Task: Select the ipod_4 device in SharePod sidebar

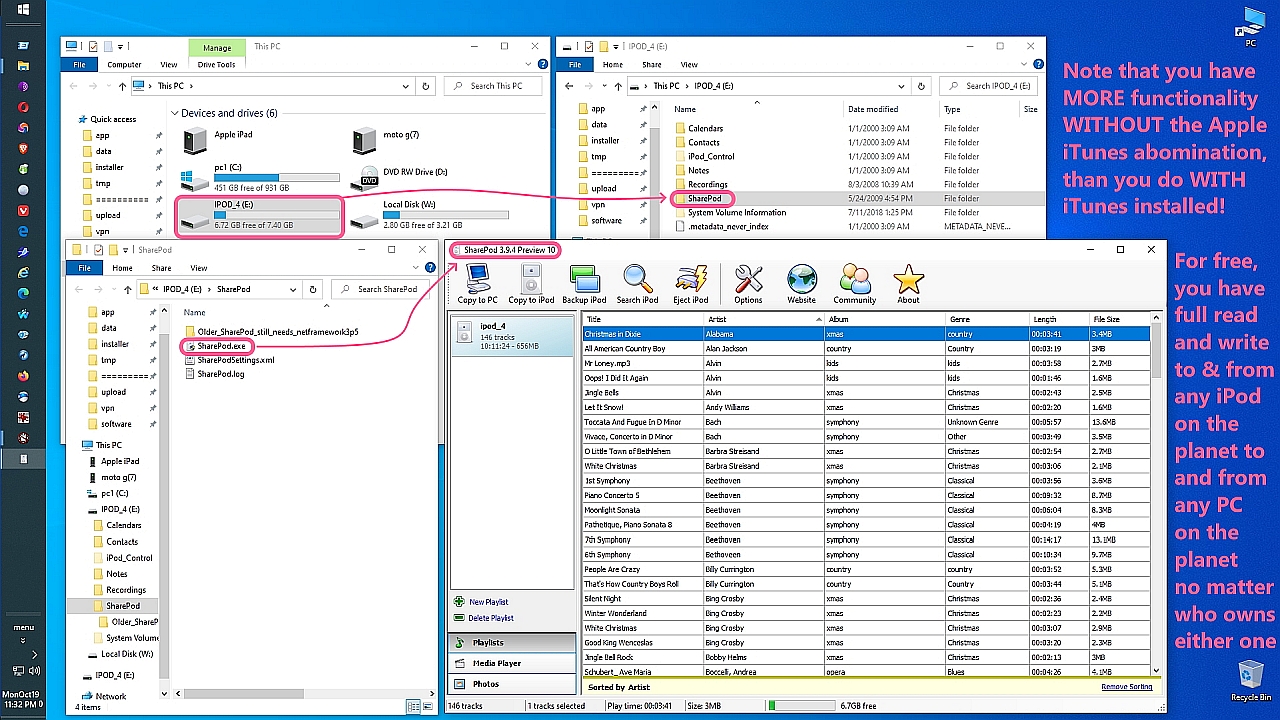Action: coord(514,336)
